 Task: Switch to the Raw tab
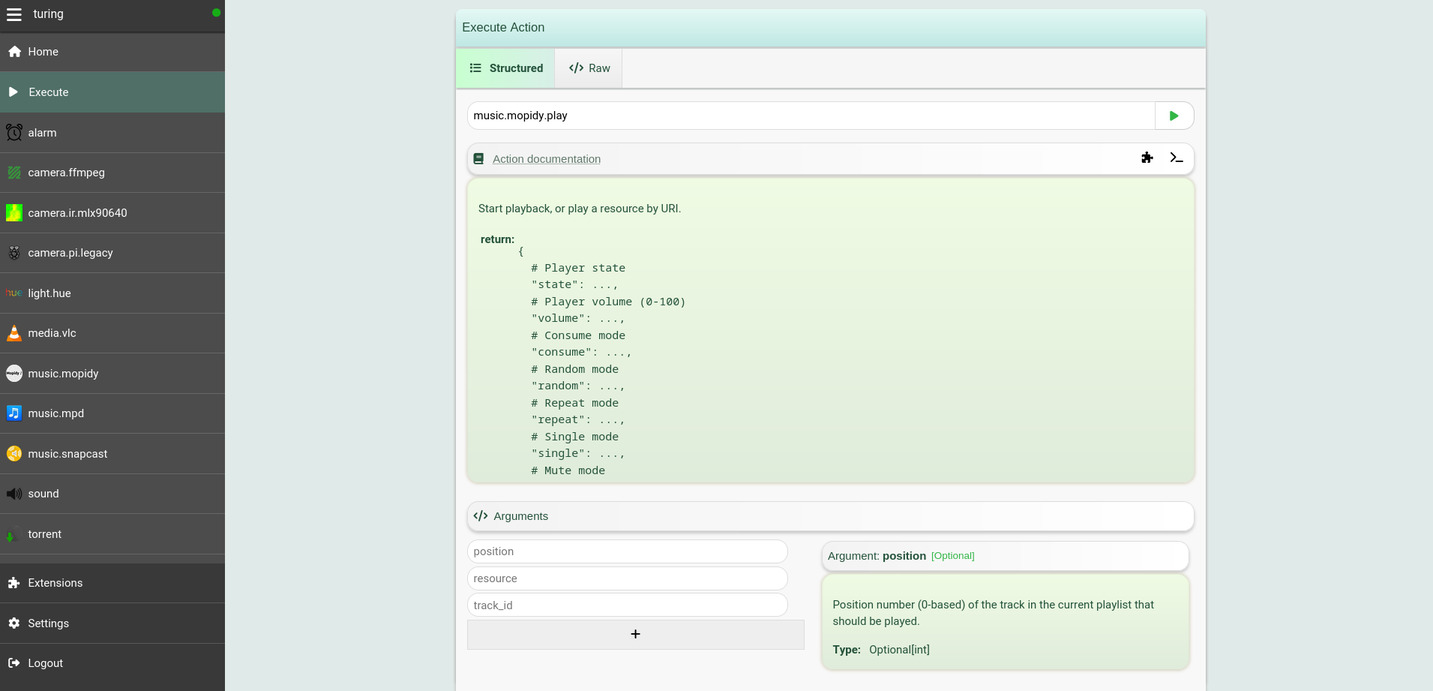[589, 67]
